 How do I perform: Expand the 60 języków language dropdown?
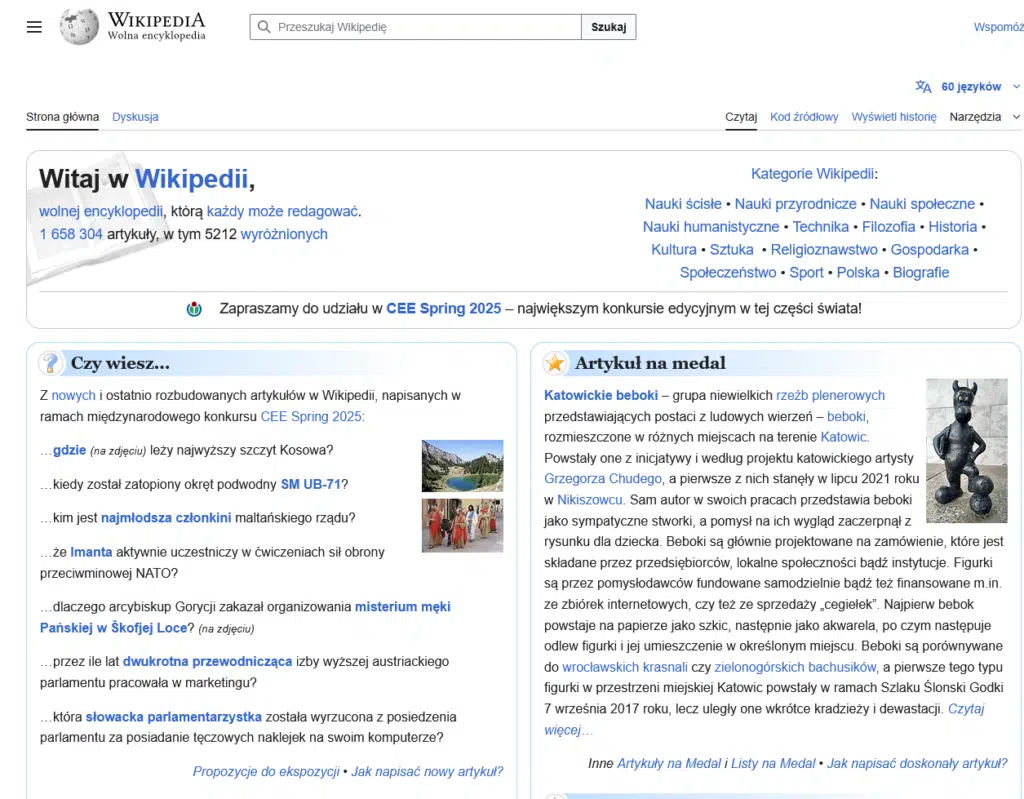pyautogui.click(x=979, y=86)
